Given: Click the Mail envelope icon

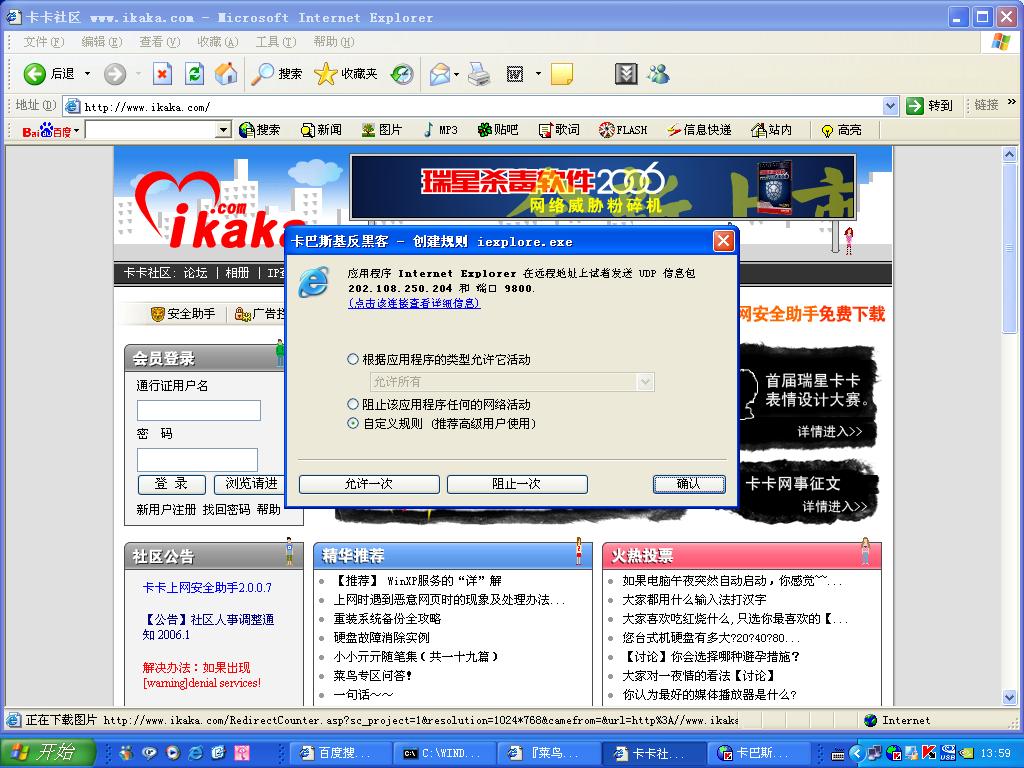Looking at the screenshot, I should tap(440, 74).
